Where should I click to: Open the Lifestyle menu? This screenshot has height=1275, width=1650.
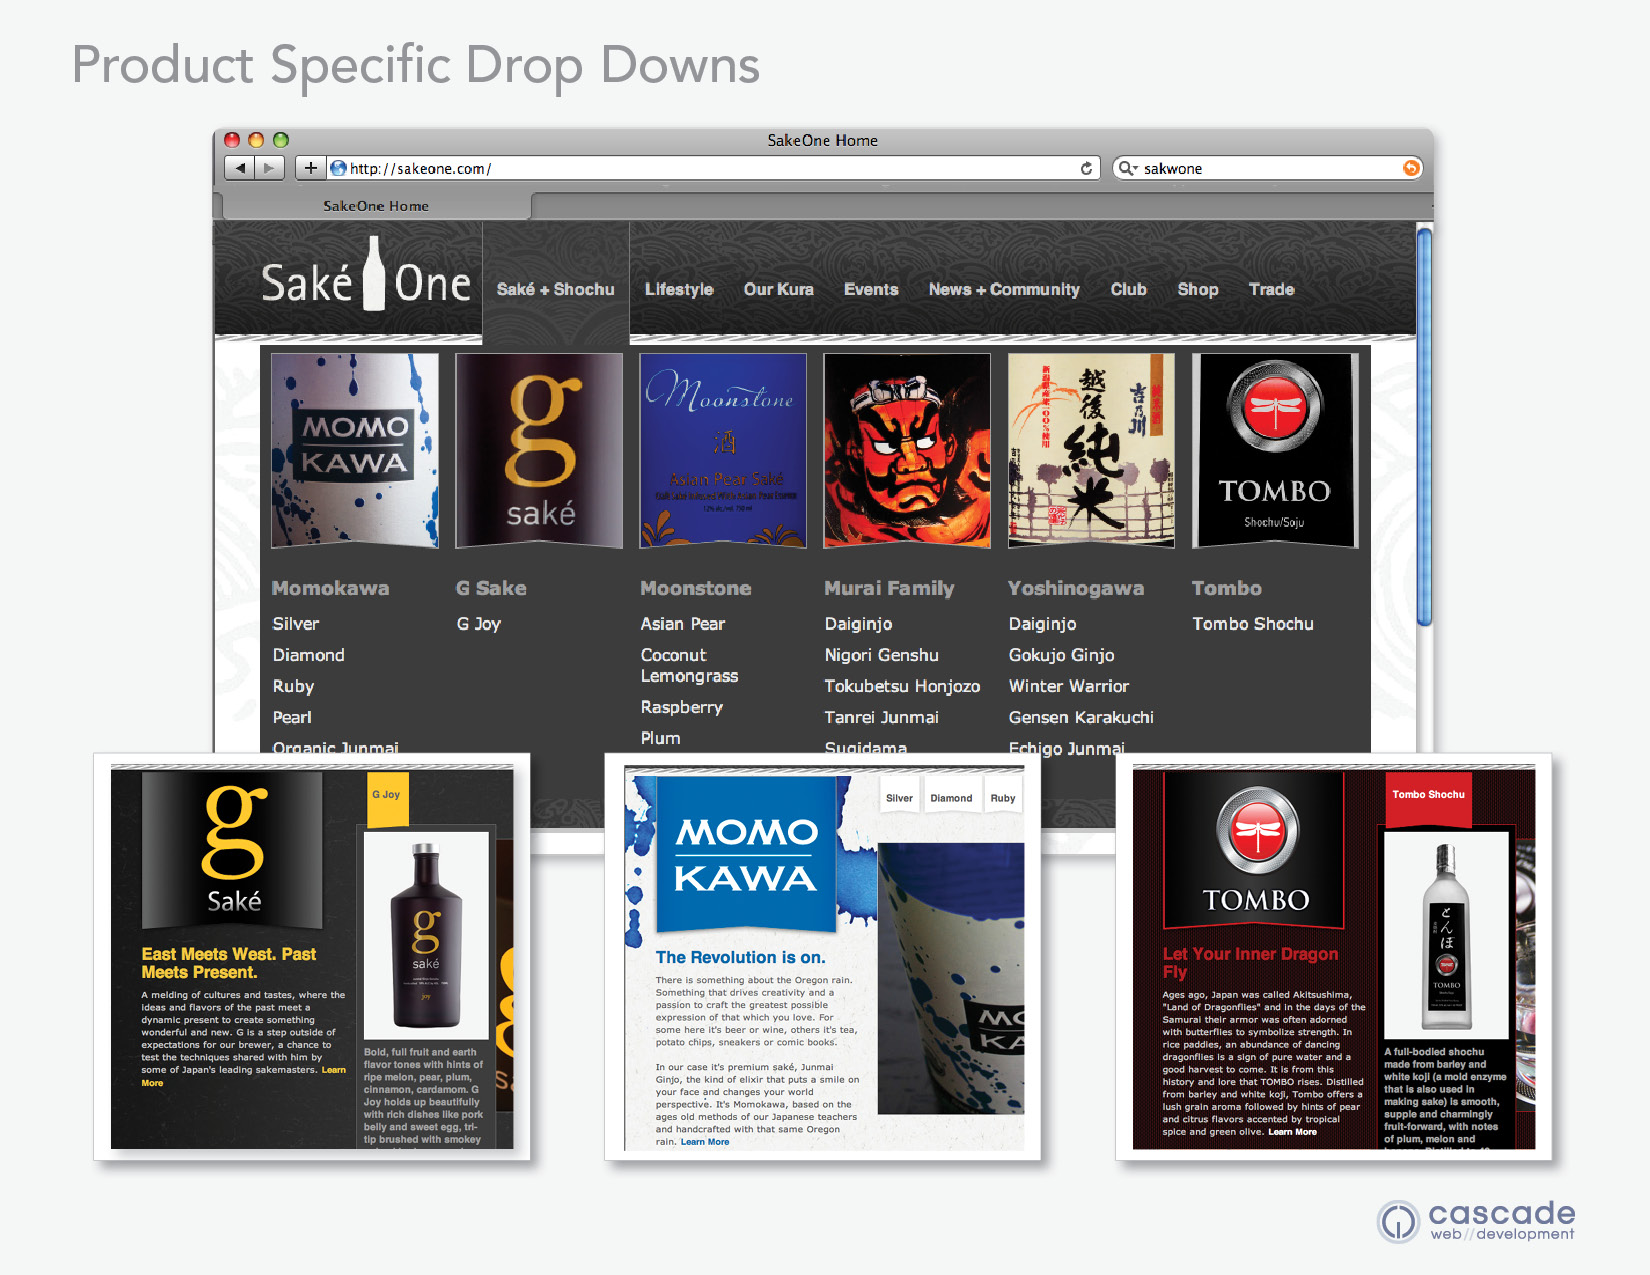(x=679, y=289)
